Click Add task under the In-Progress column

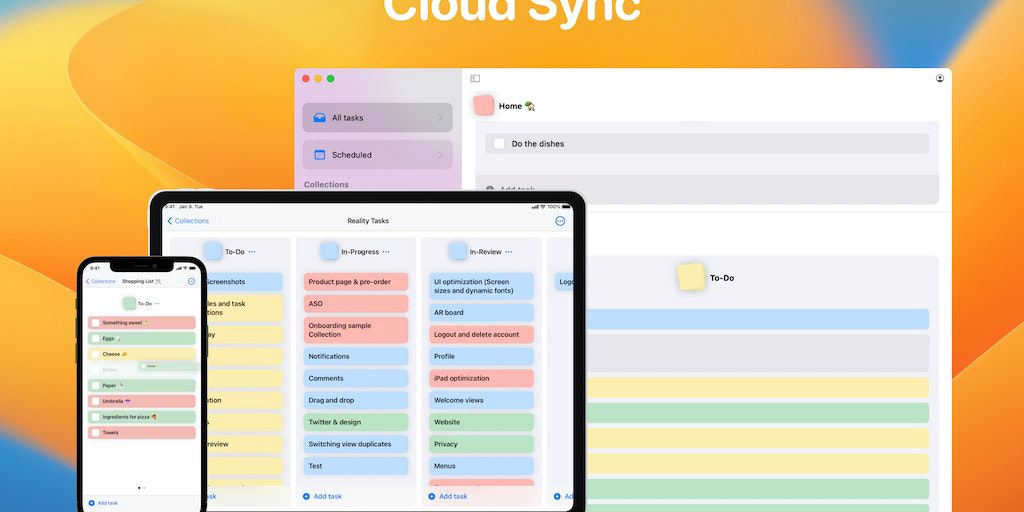(x=322, y=496)
